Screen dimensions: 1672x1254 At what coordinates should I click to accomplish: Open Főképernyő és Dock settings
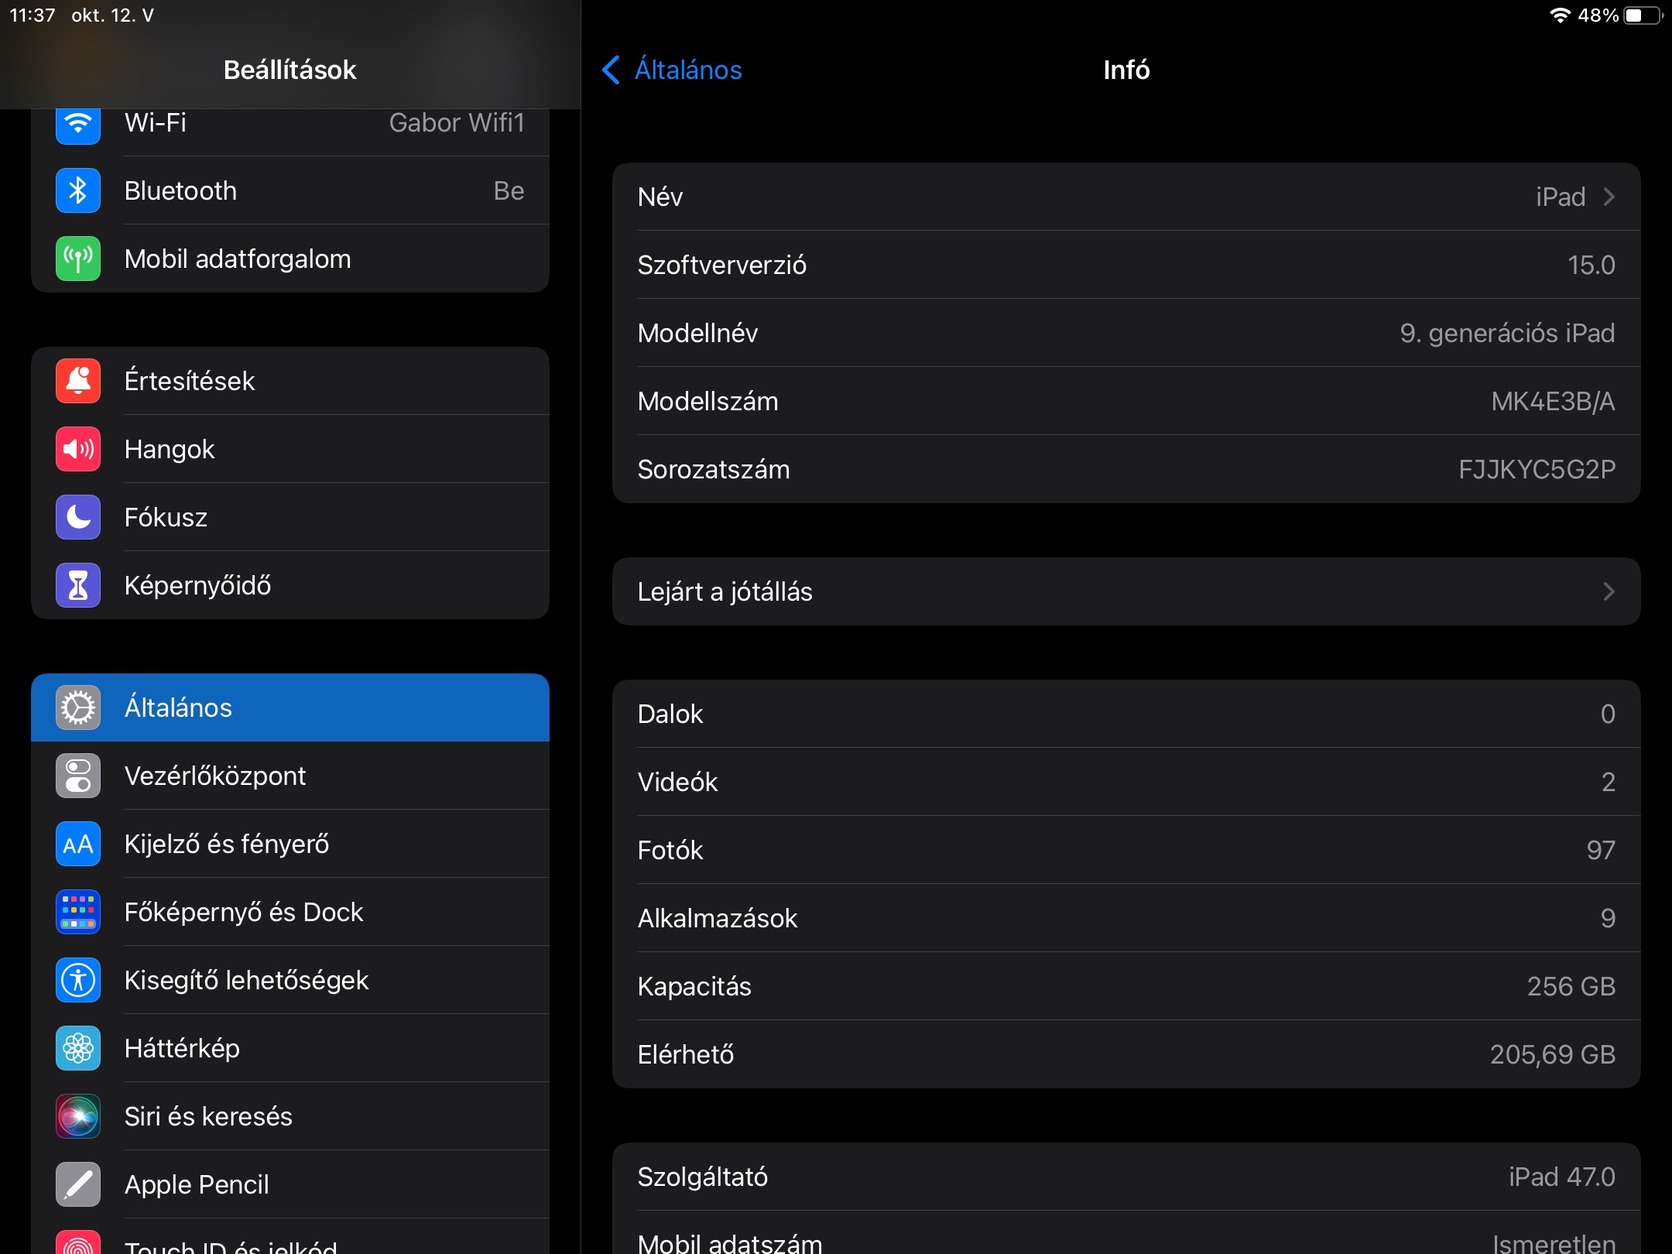coord(244,912)
